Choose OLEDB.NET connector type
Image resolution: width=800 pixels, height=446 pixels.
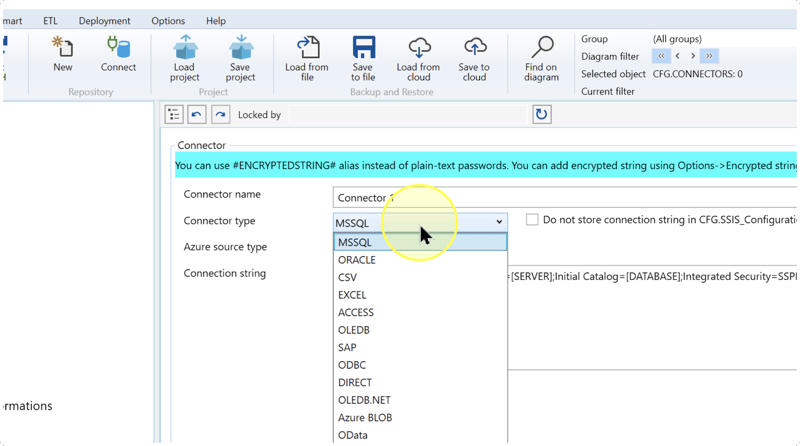click(x=420, y=400)
